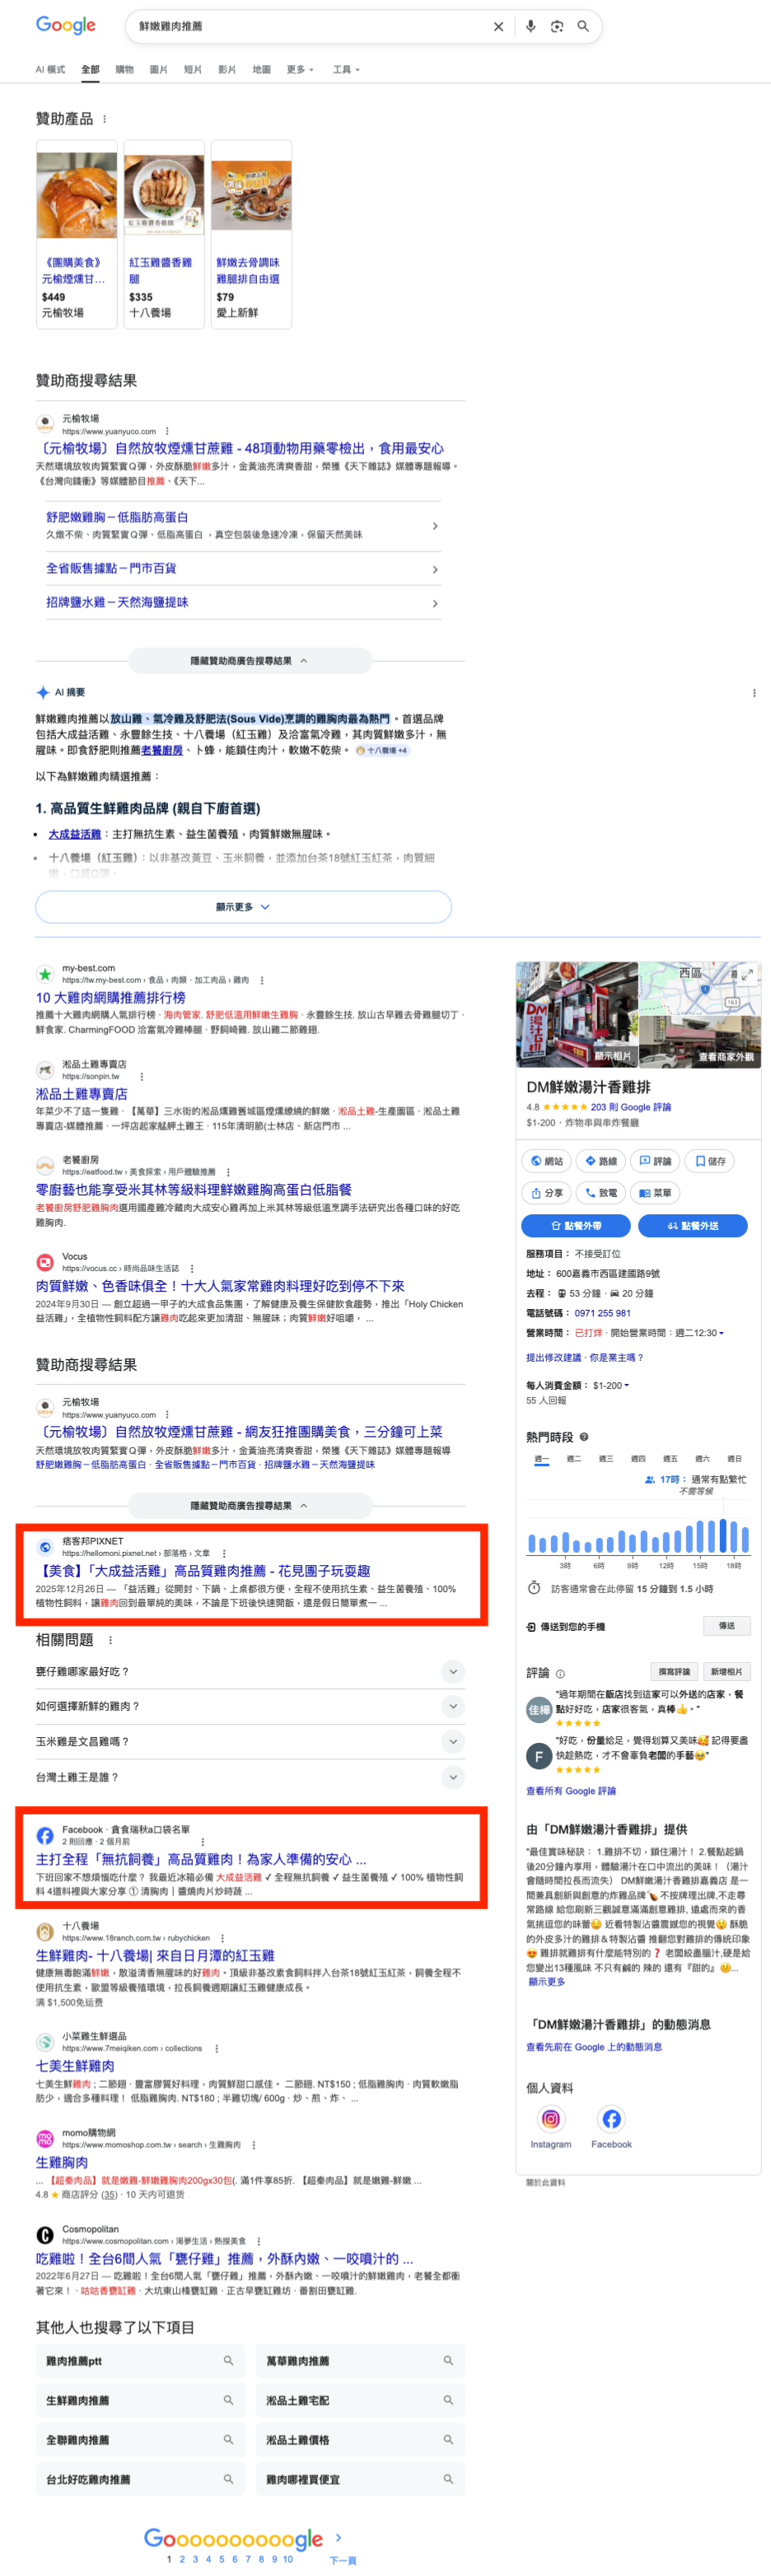This screenshot has width=771, height=2576.
Task: Open reviews info icon beside 評論
Action: click(560, 1674)
